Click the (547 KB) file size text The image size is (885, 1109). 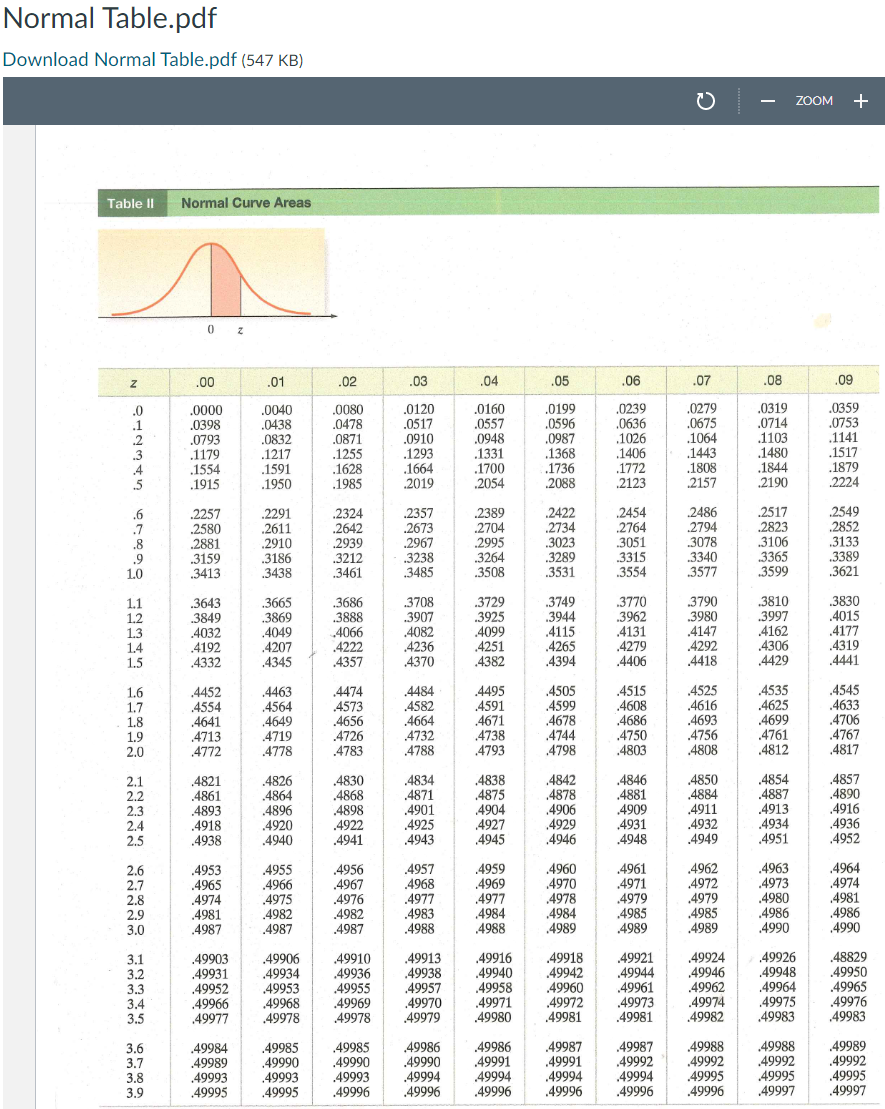point(272,61)
